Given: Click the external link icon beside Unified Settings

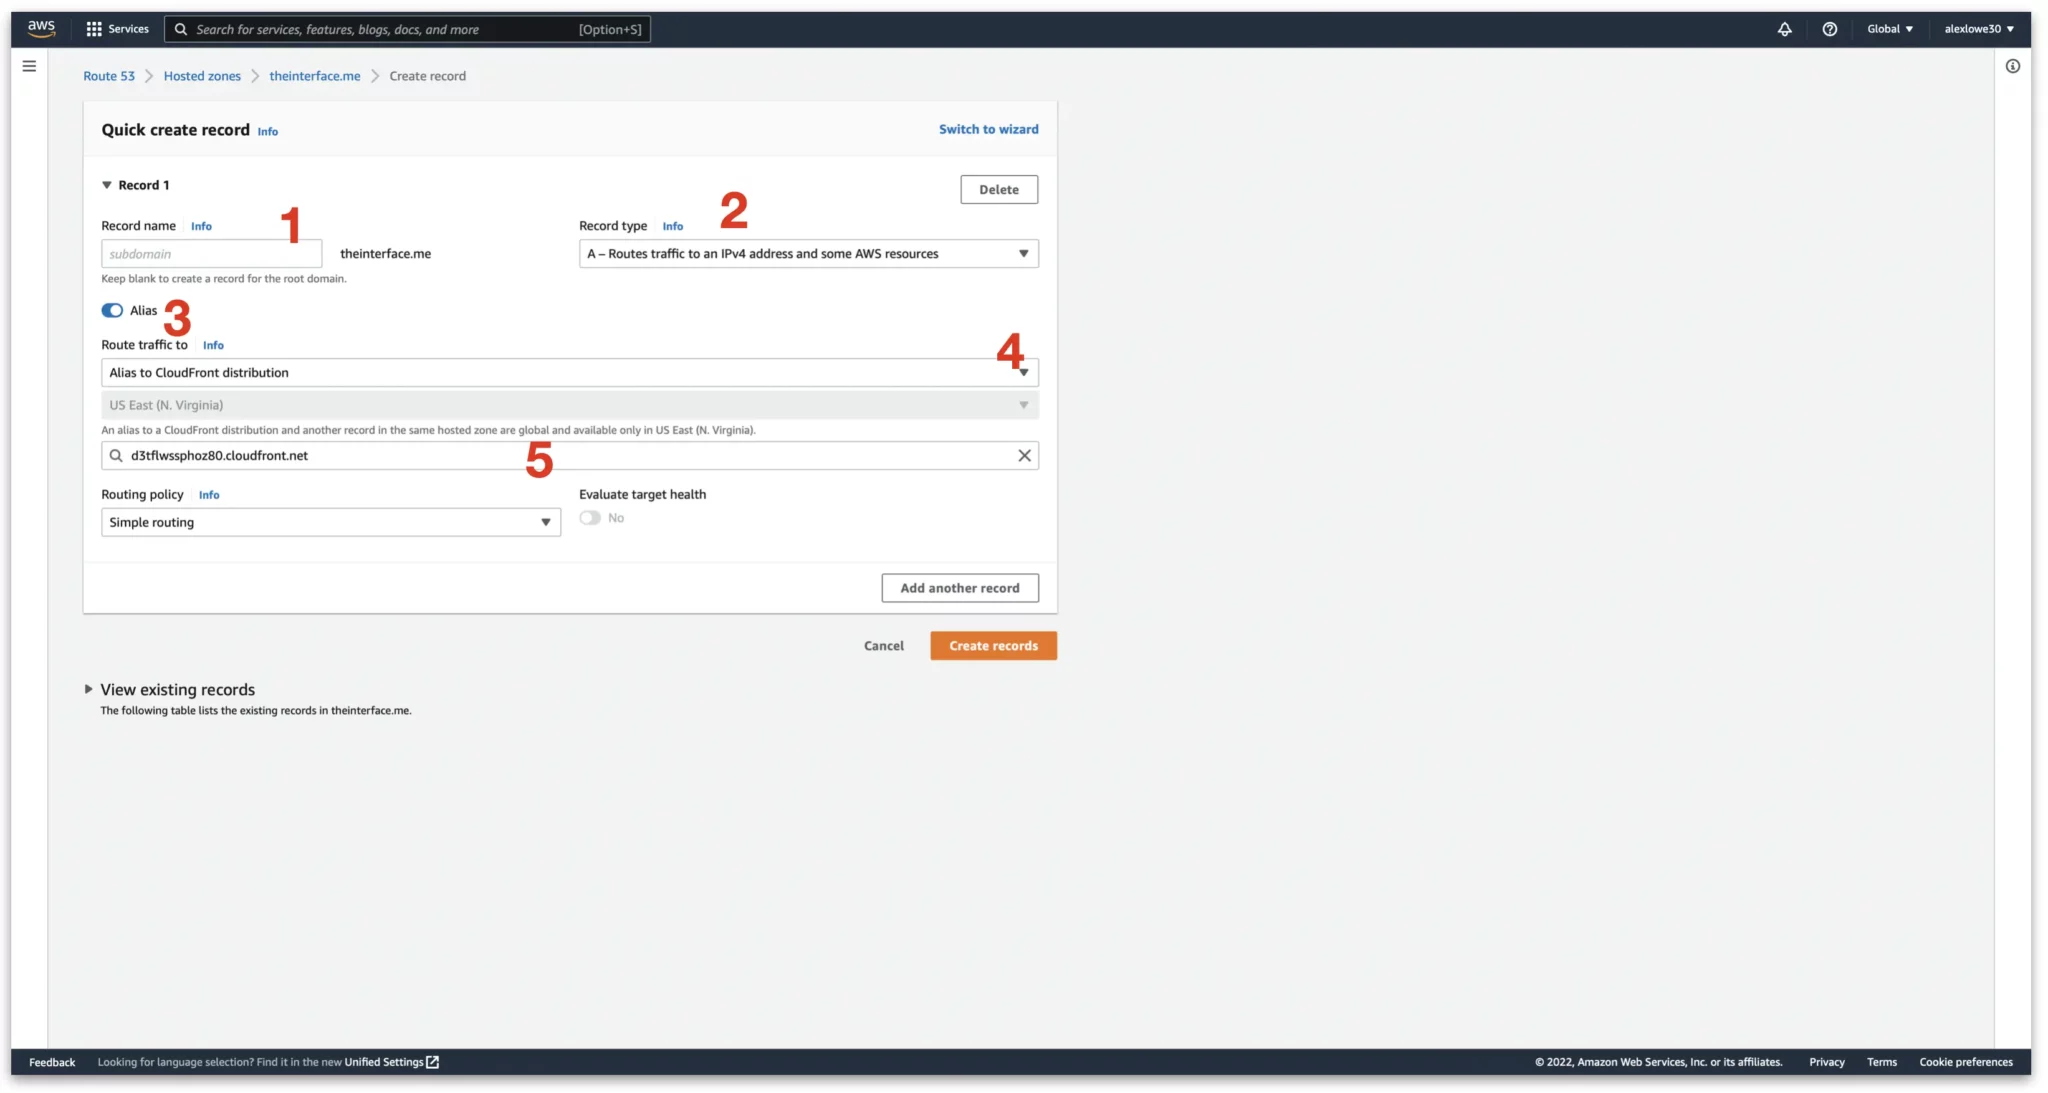Looking at the screenshot, I should [433, 1062].
